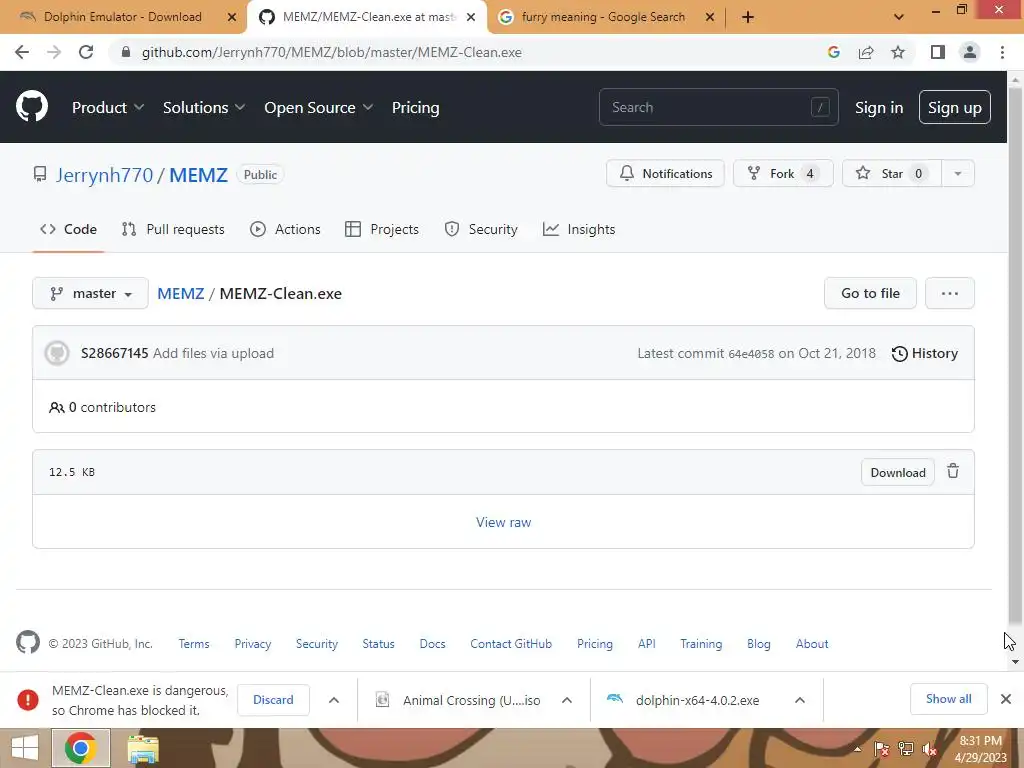This screenshot has width=1024, height=768.
Task: Open Chrome side panel icon
Action: (938, 52)
